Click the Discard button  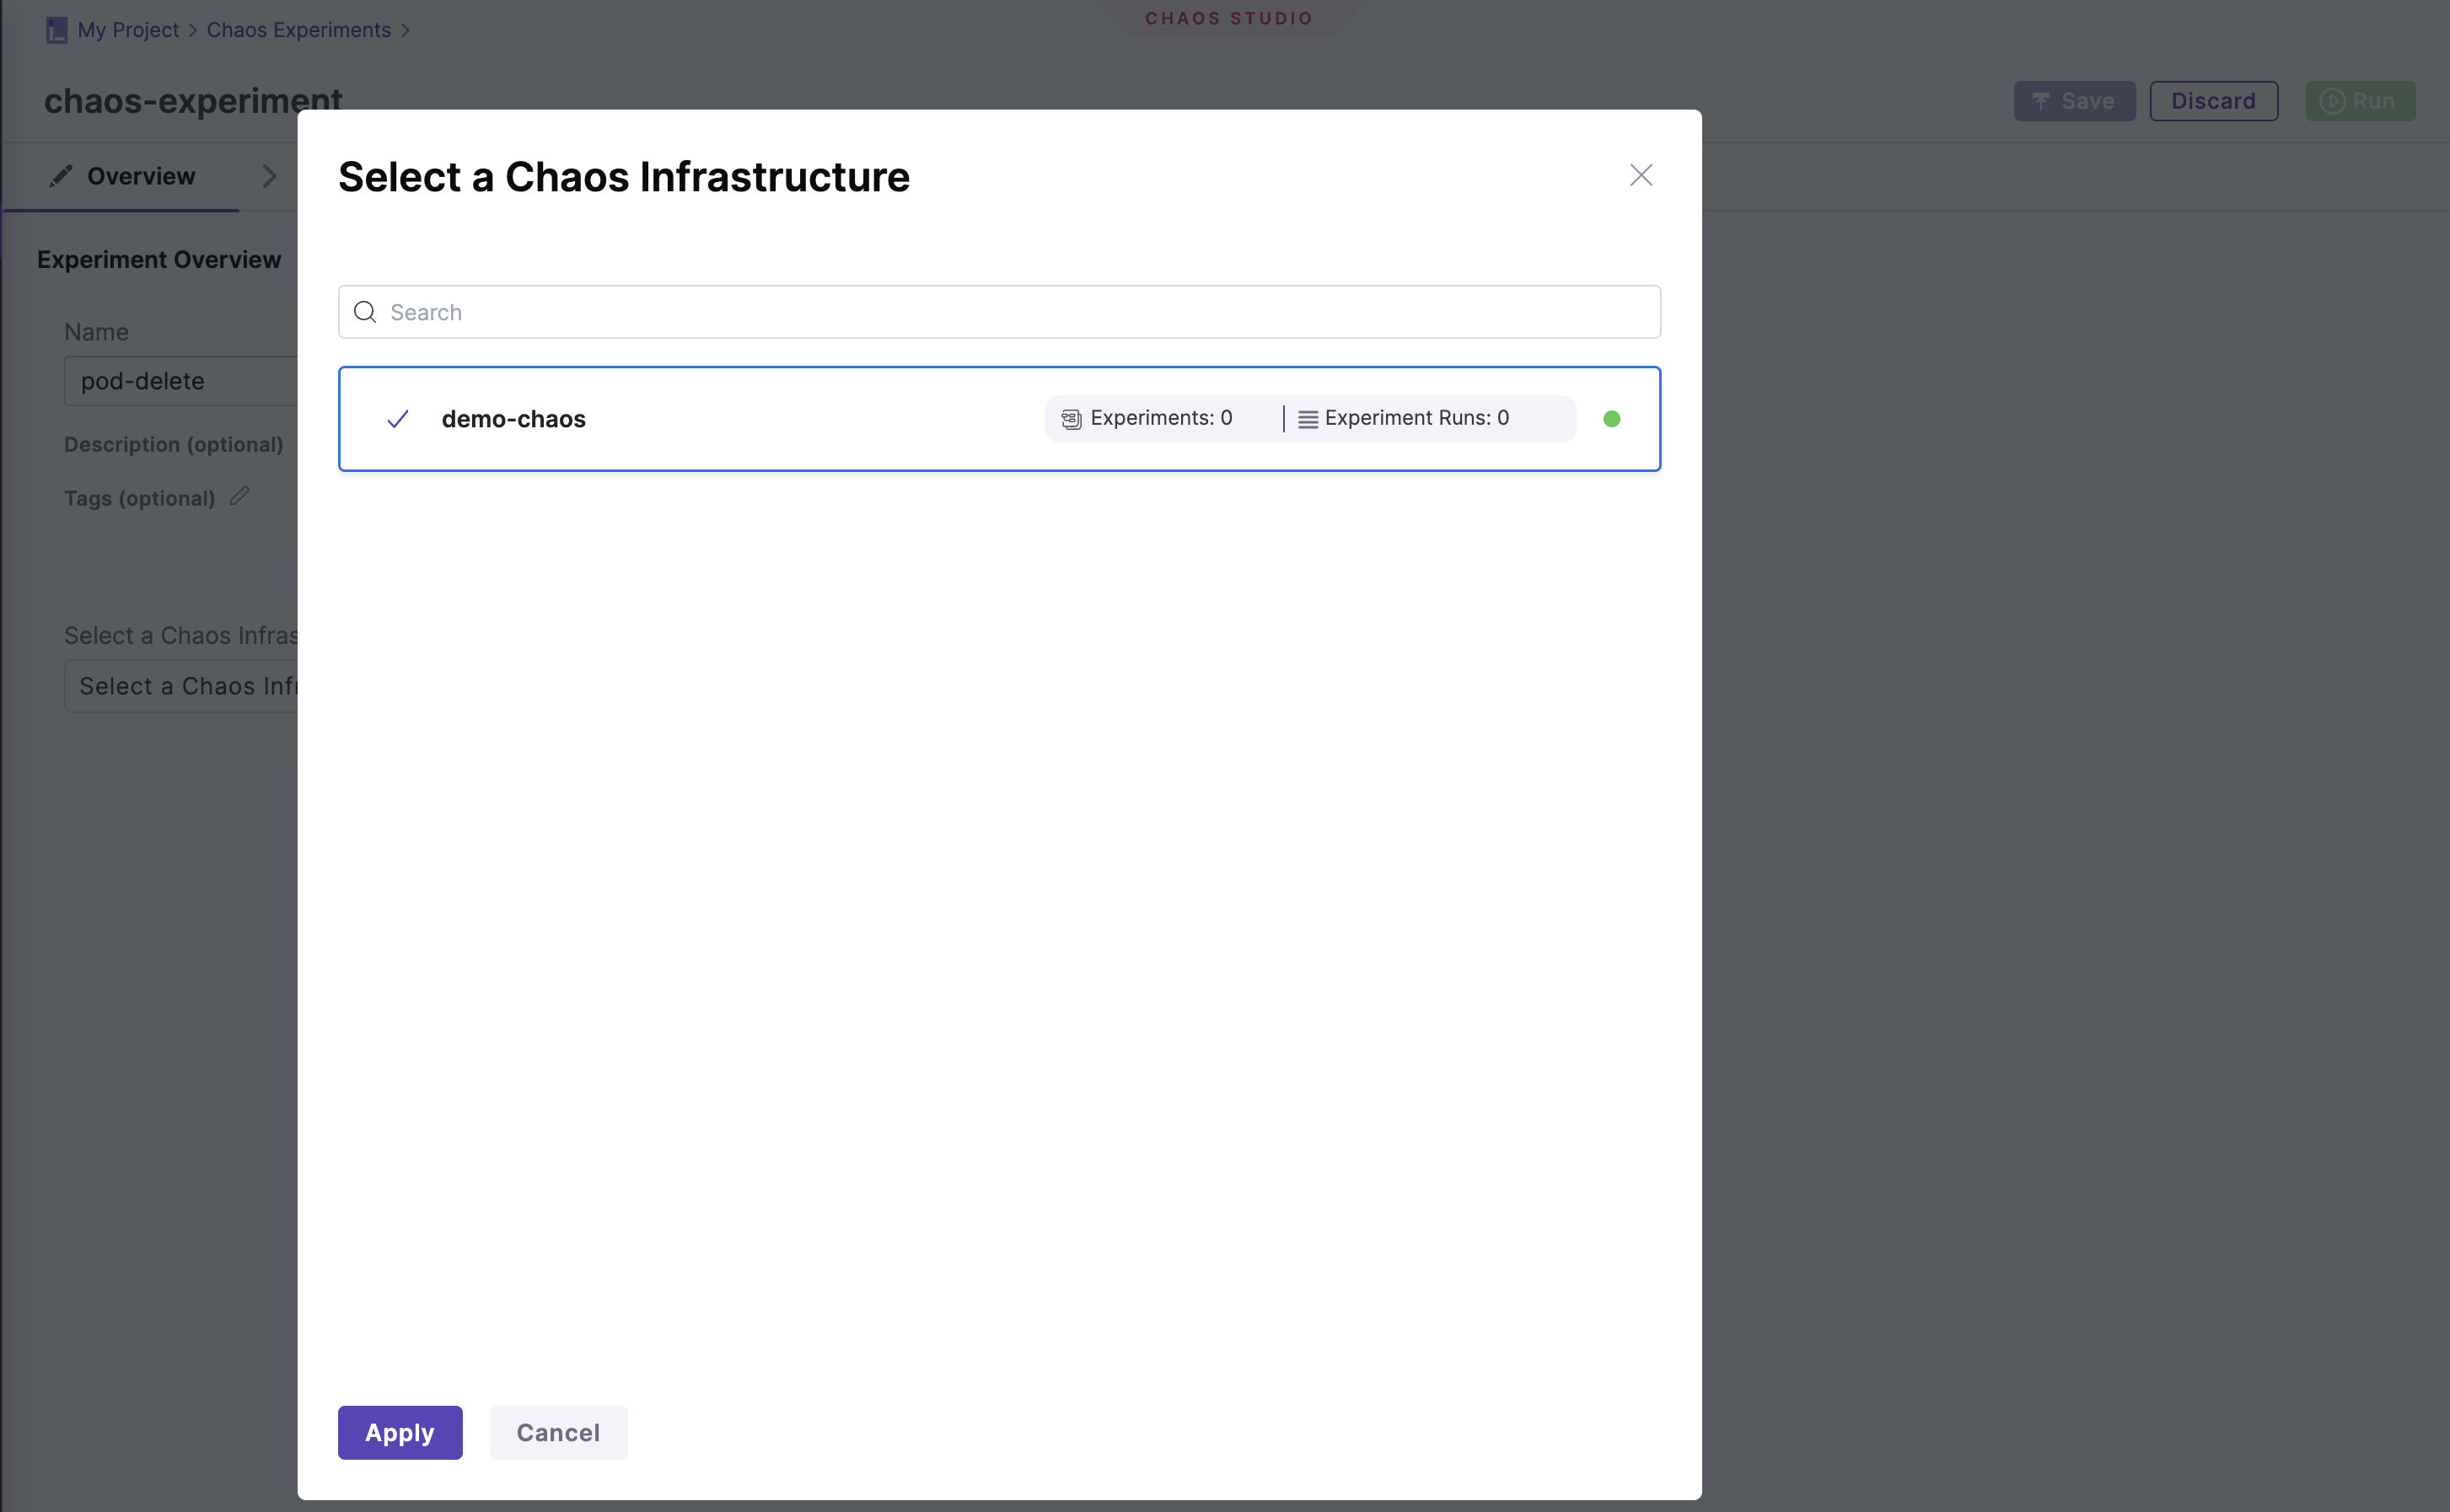click(x=2213, y=101)
